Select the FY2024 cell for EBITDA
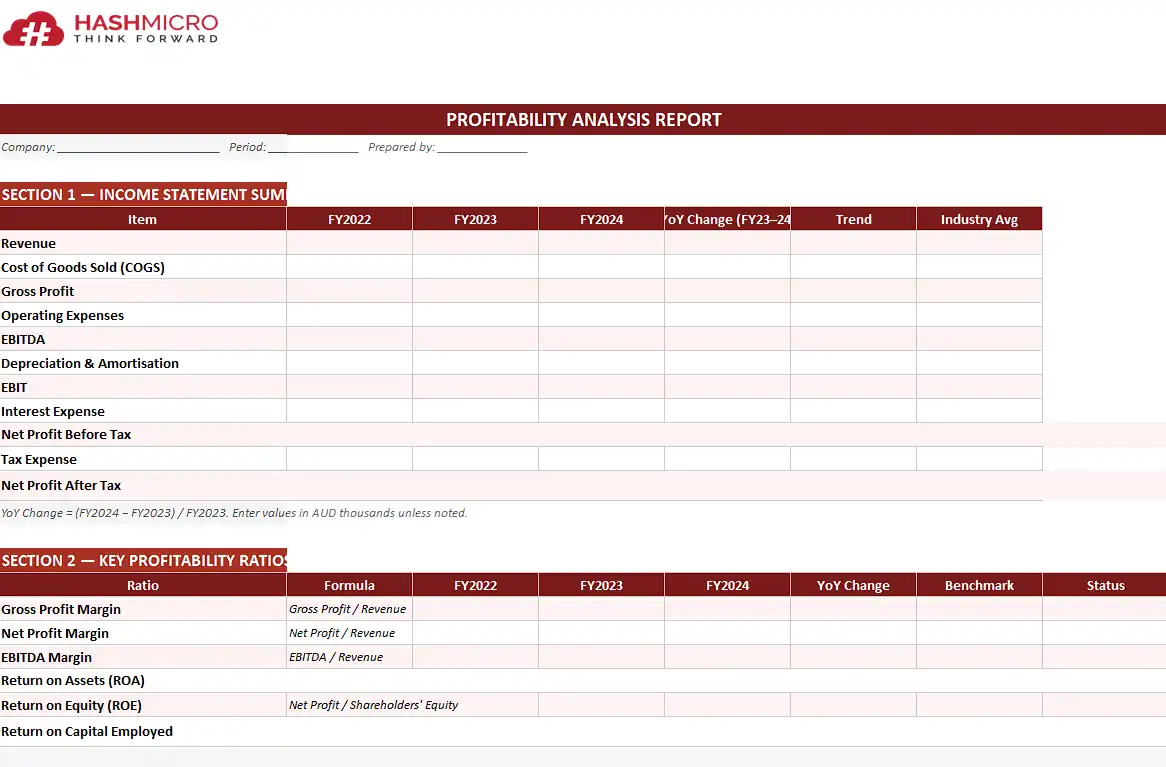Screen dimensions: 1166x767 pyautogui.click(x=601, y=339)
